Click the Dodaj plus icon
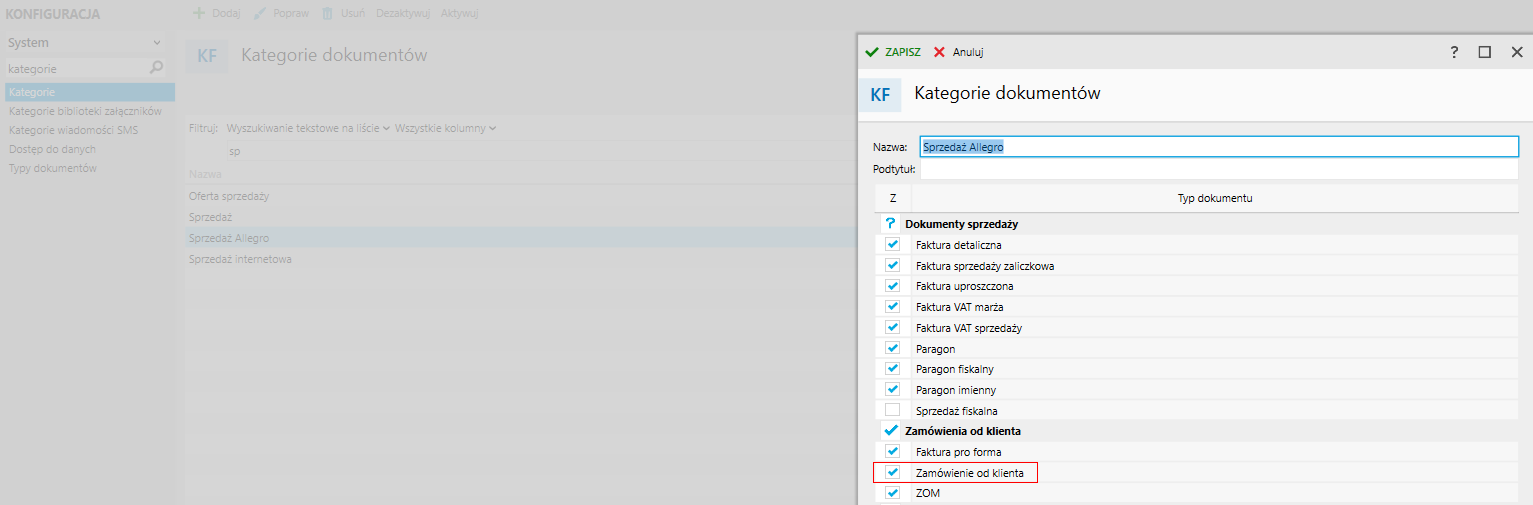 click(x=198, y=14)
